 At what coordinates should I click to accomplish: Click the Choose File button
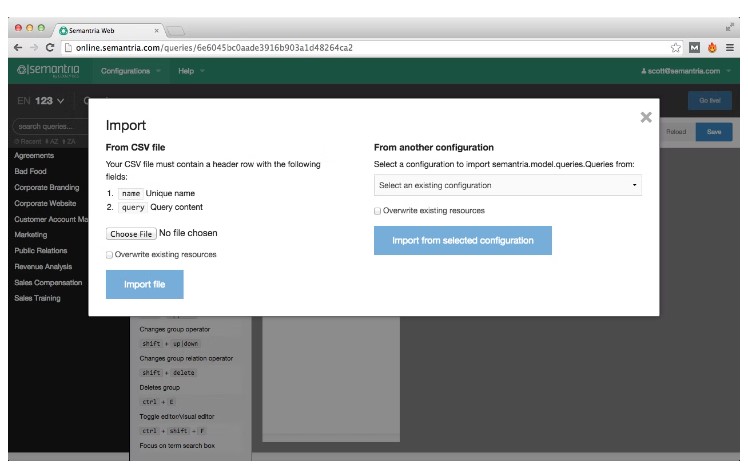pos(131,234)
